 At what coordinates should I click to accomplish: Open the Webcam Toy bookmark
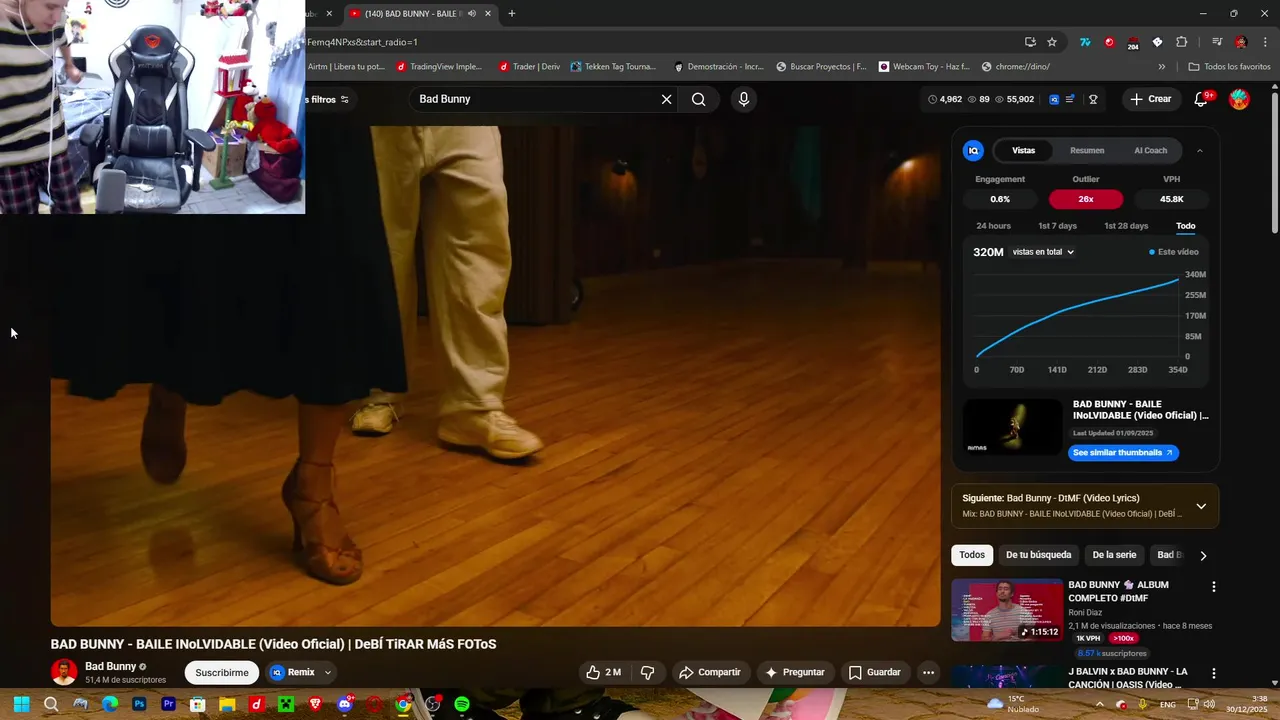(x=924, y=67)
